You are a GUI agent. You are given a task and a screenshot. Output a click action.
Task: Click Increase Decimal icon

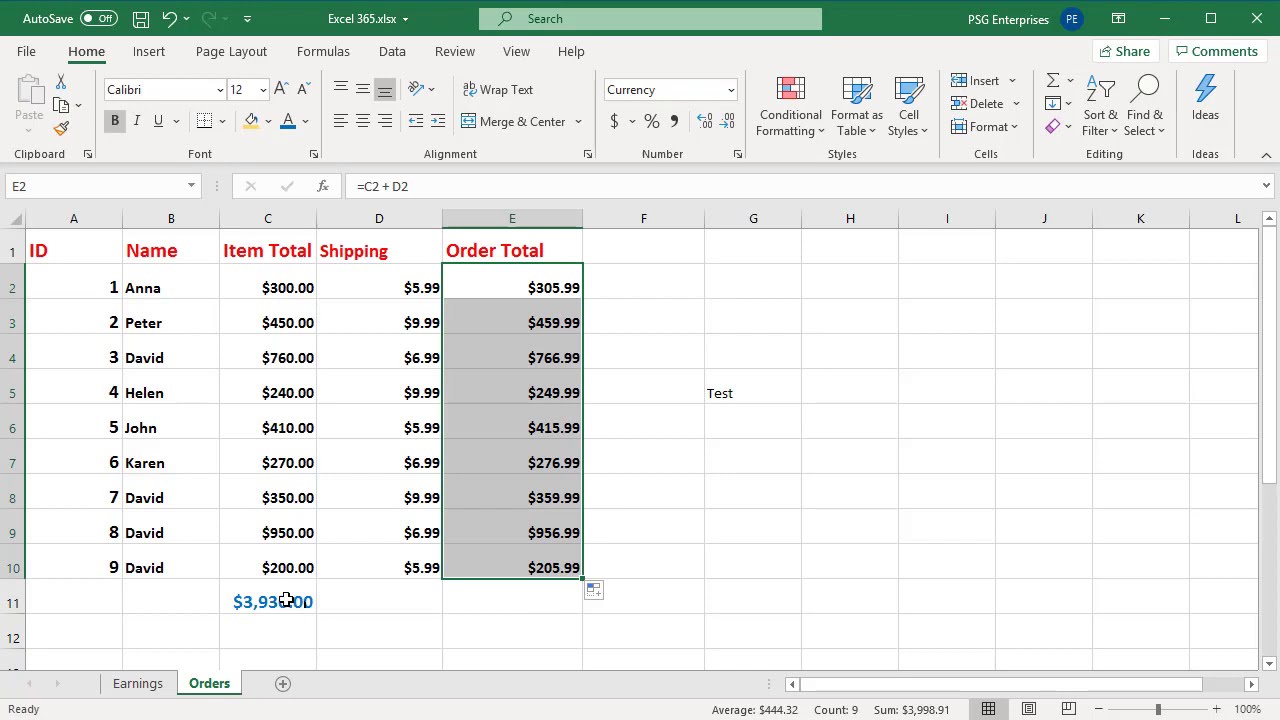click(705, 121)
